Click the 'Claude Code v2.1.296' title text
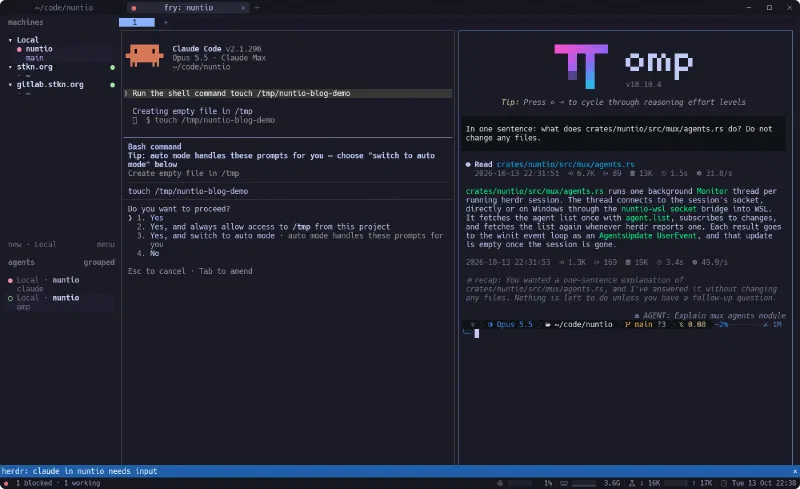 coord(217,49)
